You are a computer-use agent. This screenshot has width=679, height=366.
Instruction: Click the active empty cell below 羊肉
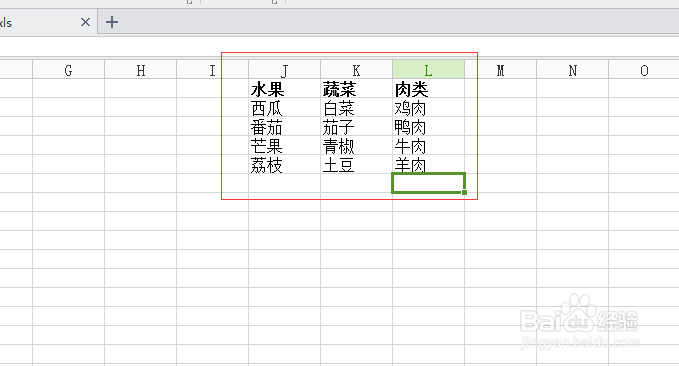click(x=428, y=183)
